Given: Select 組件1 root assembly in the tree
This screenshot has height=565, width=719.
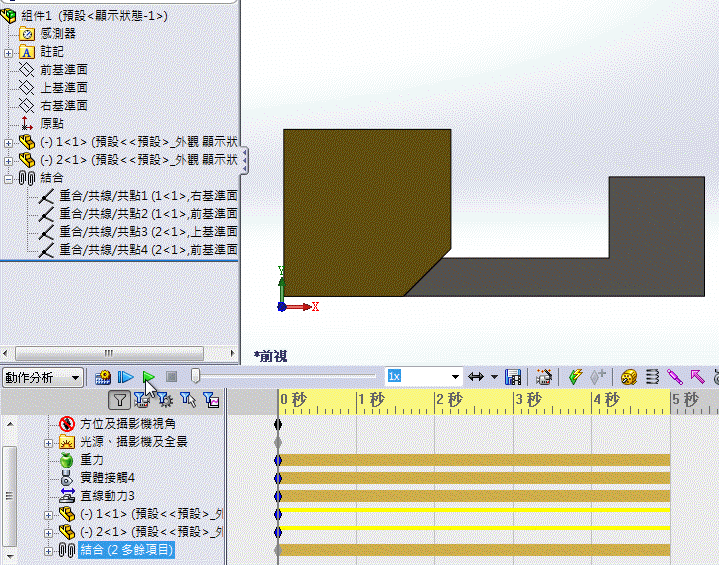Looking at the screenshot, I should tap(94, 16).
